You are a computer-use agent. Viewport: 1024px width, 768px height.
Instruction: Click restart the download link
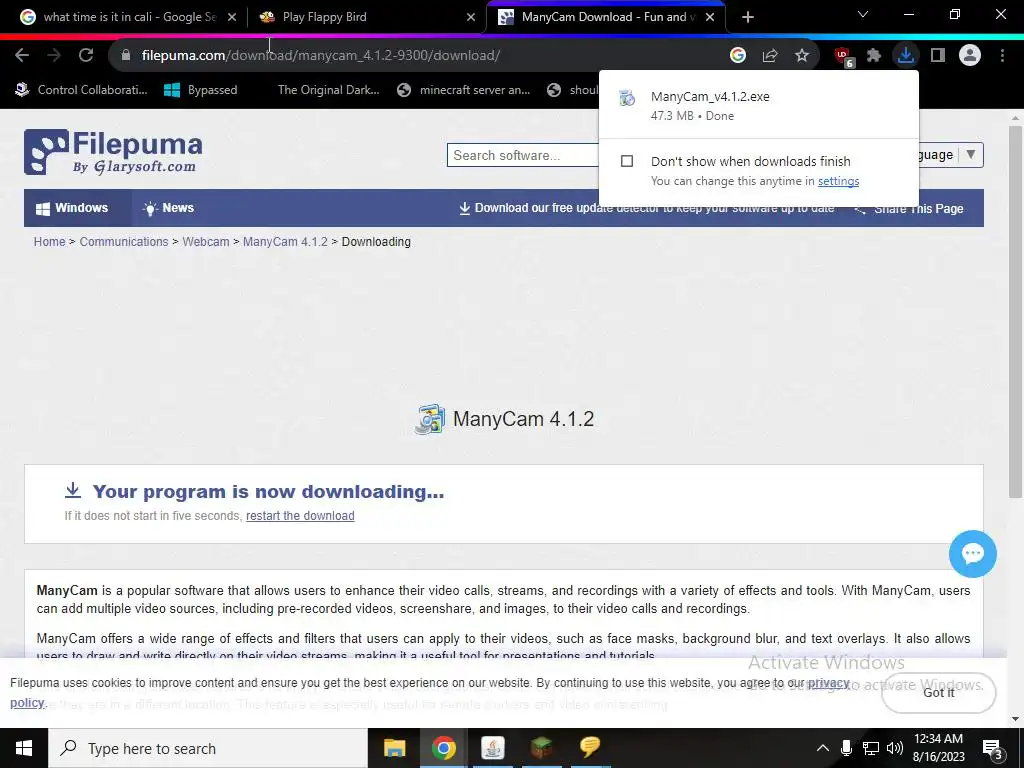click(300, 515)
